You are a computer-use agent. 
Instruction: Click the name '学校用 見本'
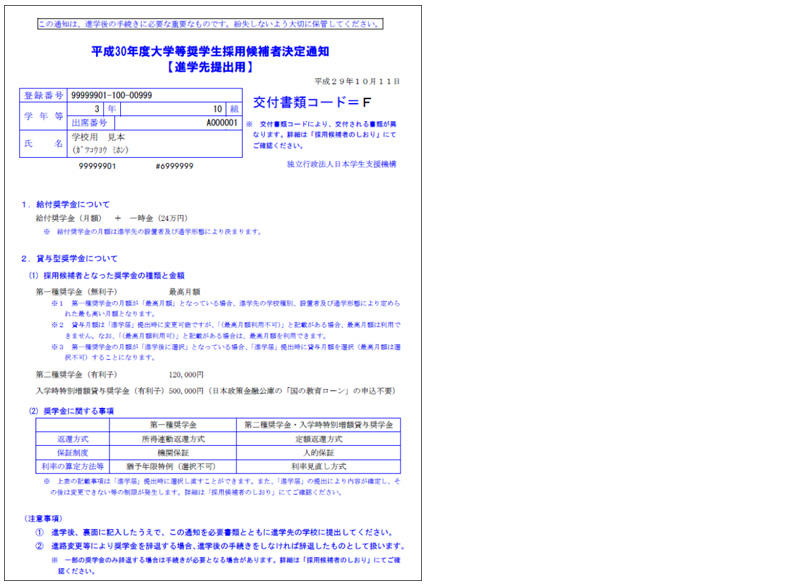[x=98, y=137]
